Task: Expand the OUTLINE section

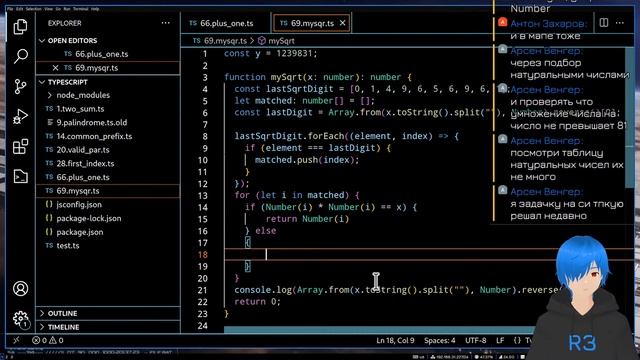Action: point(108,313)
